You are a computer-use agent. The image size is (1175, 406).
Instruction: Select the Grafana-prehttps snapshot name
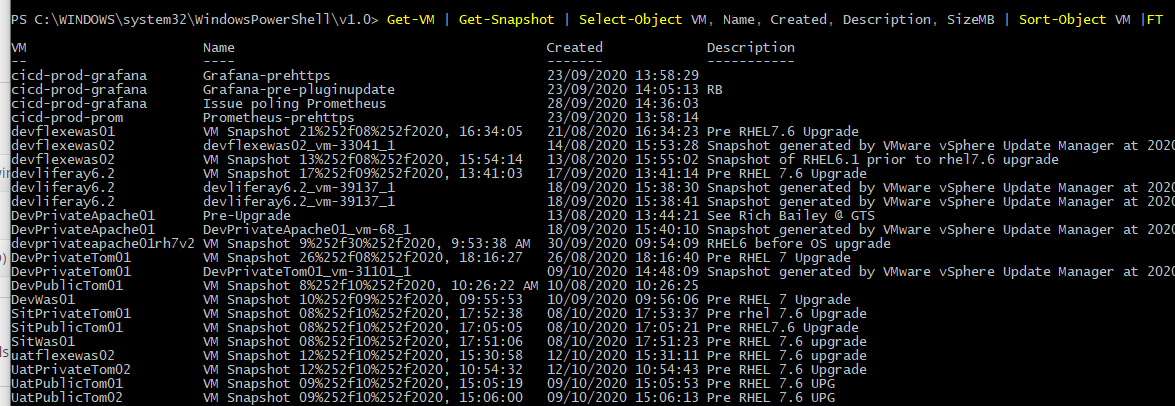[x=267, y=76]
